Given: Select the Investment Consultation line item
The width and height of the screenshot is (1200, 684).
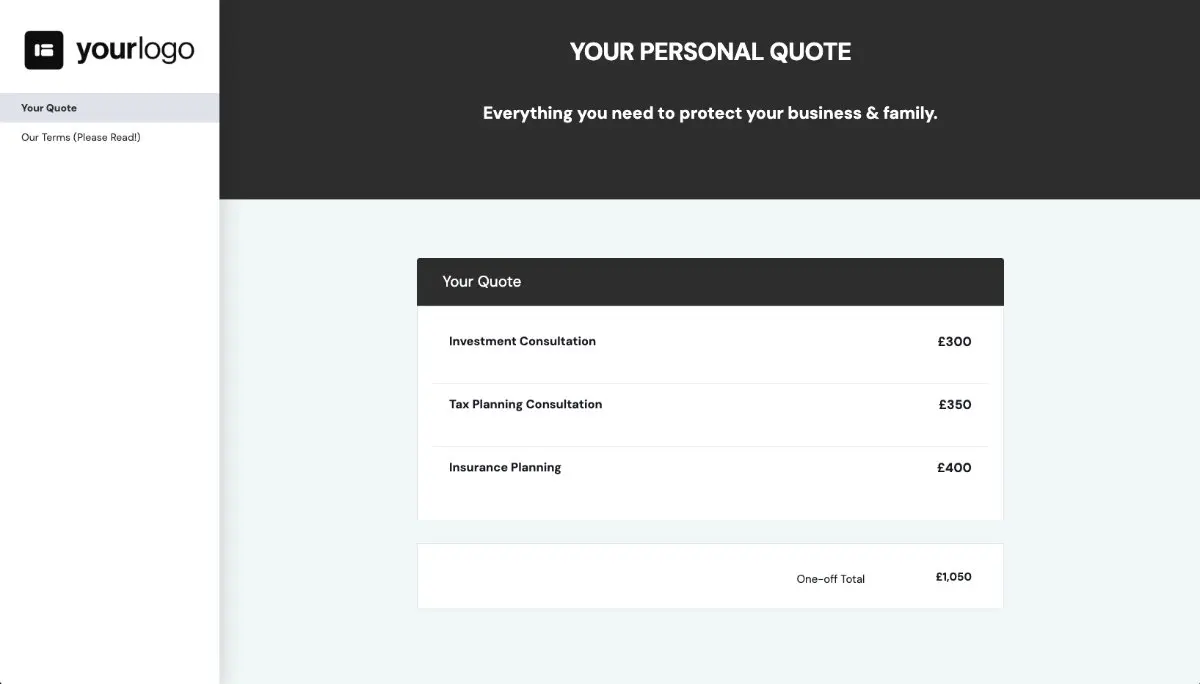Looking at the screenshot, I should click(522, 341).
